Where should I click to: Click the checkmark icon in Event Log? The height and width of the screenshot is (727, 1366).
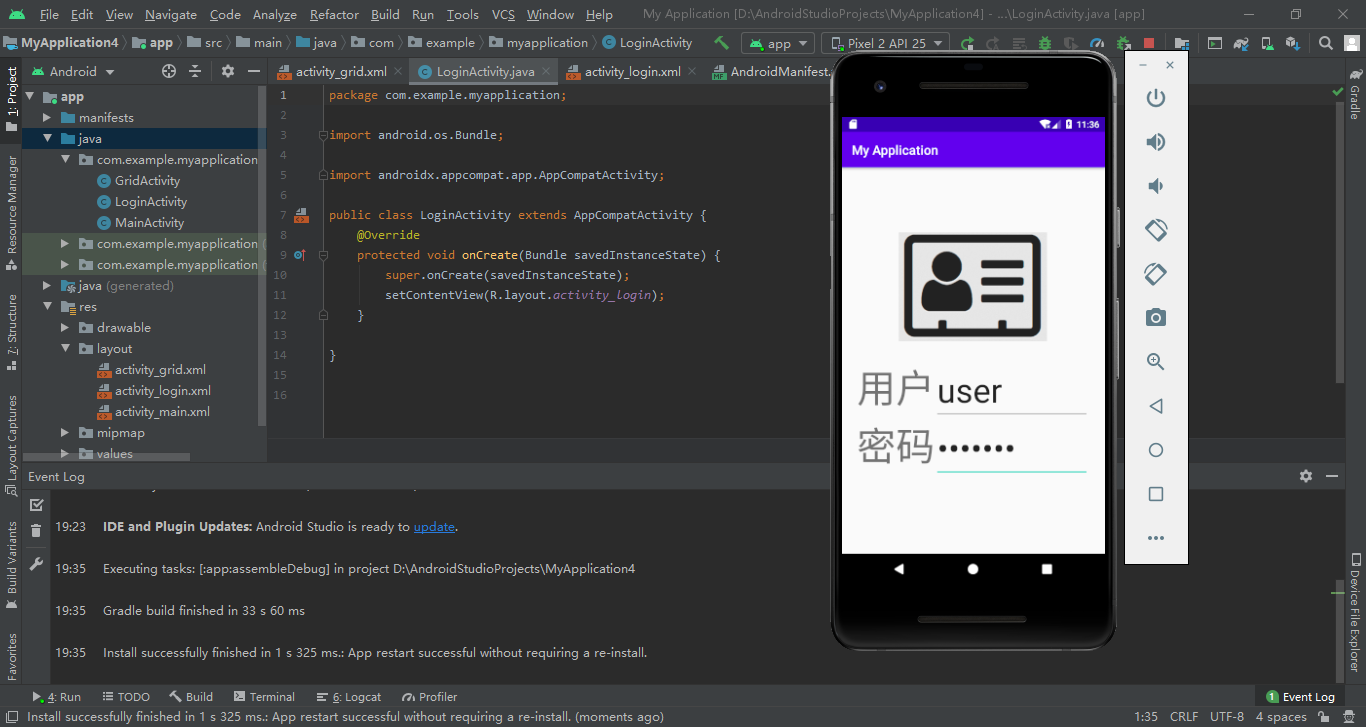[x=36, y=504]
